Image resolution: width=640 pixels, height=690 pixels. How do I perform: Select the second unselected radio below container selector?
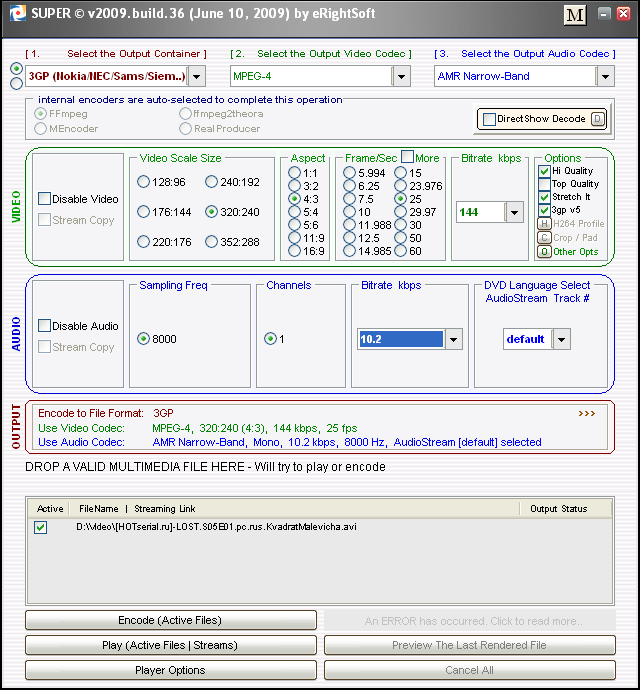point(16,83)
